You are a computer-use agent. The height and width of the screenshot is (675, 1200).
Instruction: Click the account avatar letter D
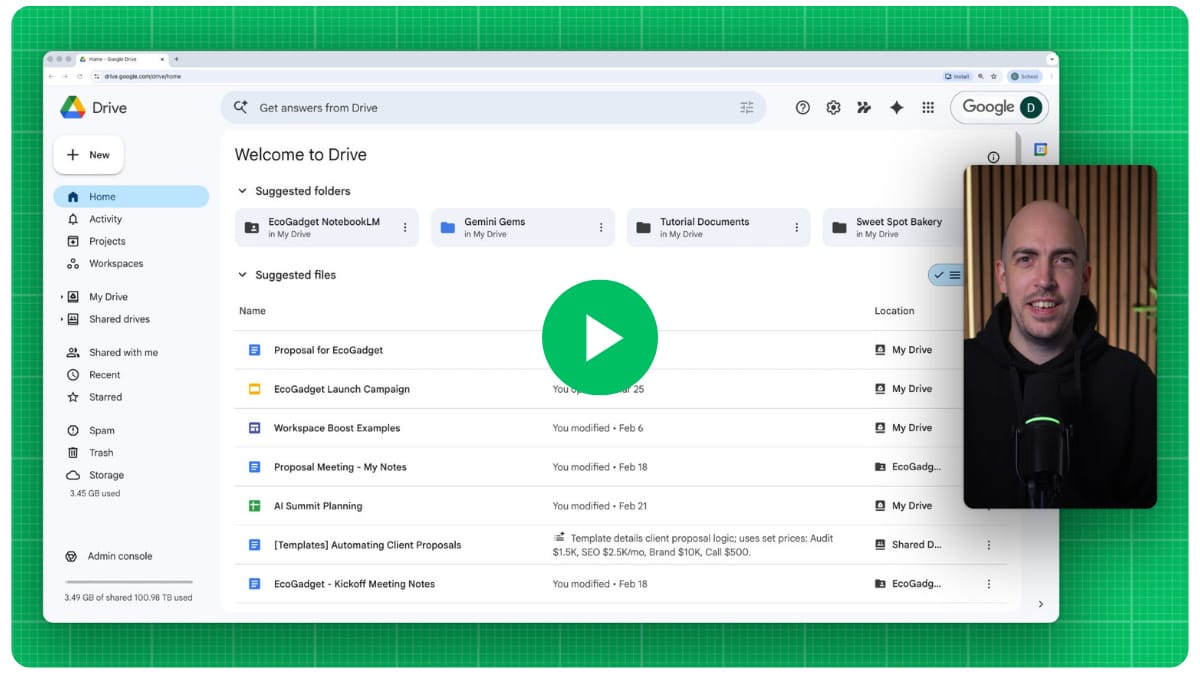click(x=1031, y=107)
